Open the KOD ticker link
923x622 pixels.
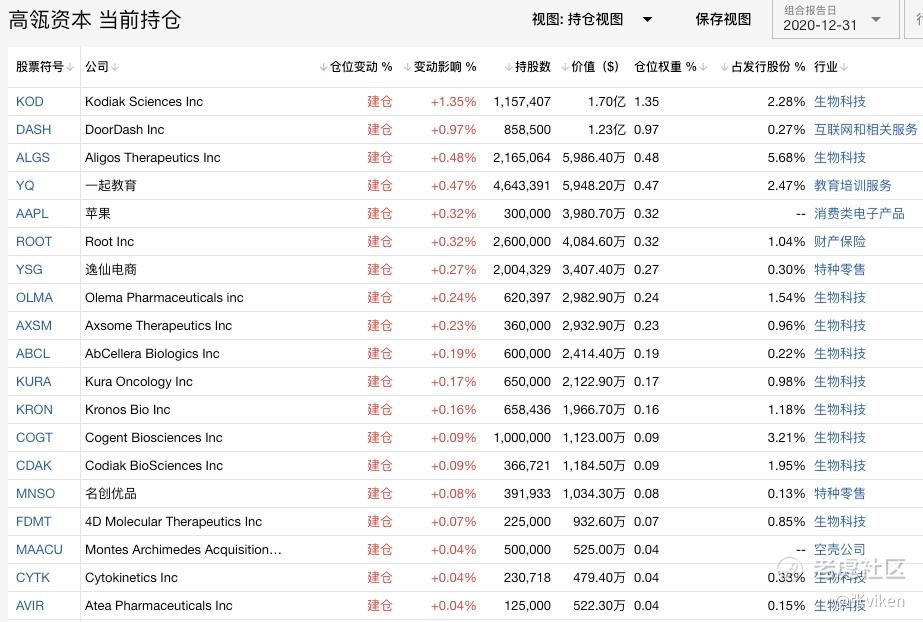(29, 101)
